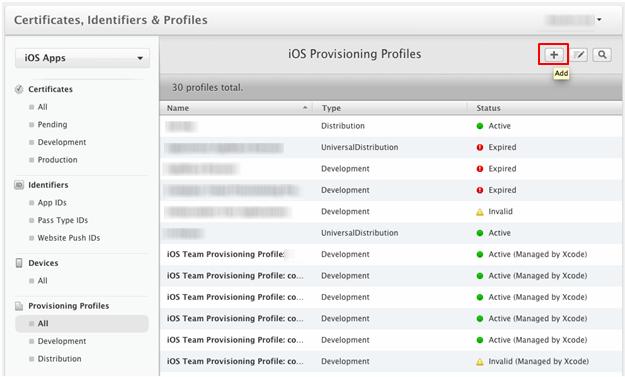625x377 pixels.
Task: Open App IDs list
Action: point(52,202)
